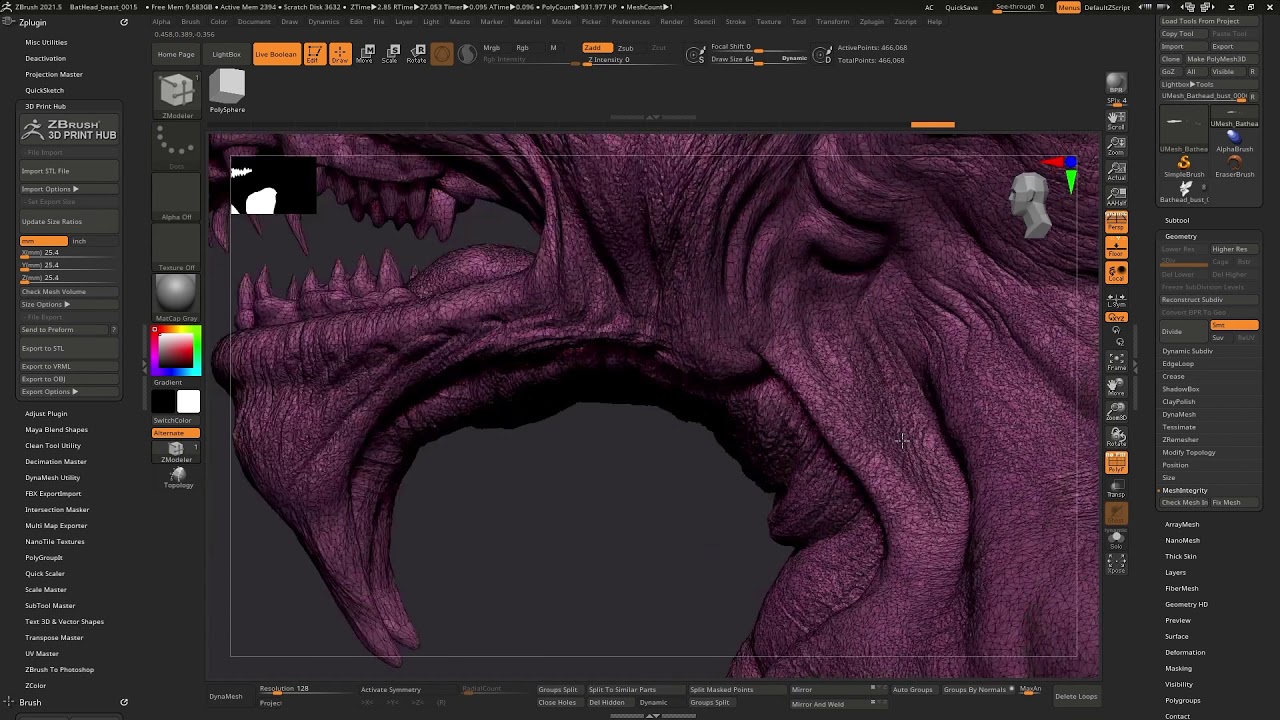Click the Gizmo 3D icon in top shelf
1280x720 pixels.
coord(442,54)
